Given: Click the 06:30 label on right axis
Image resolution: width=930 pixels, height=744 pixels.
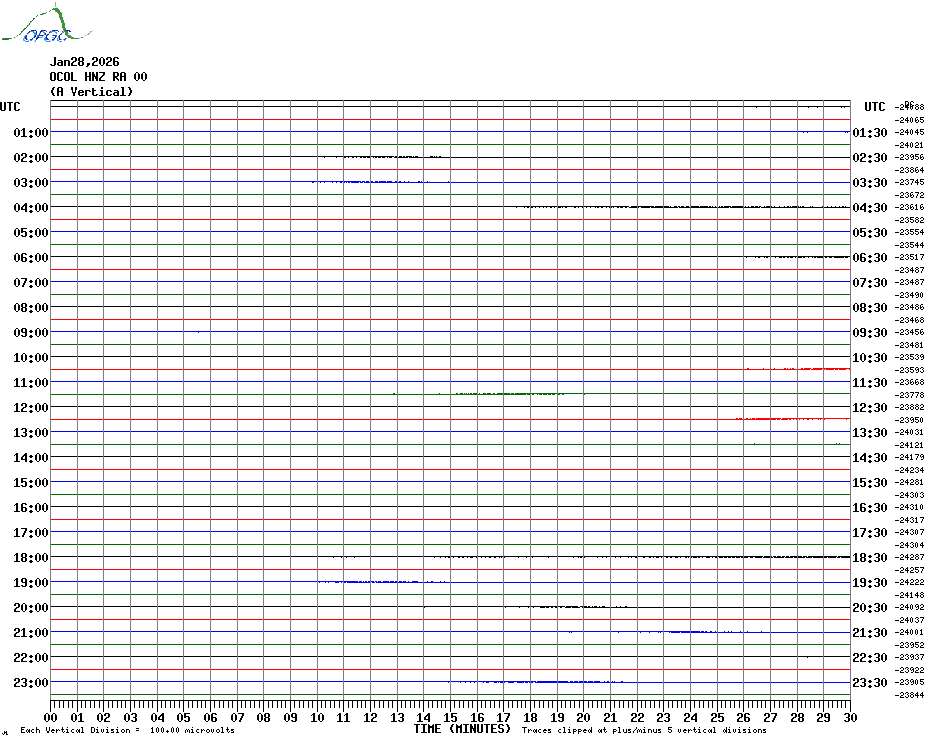Looking at the screenshot, I should point(869,258).
